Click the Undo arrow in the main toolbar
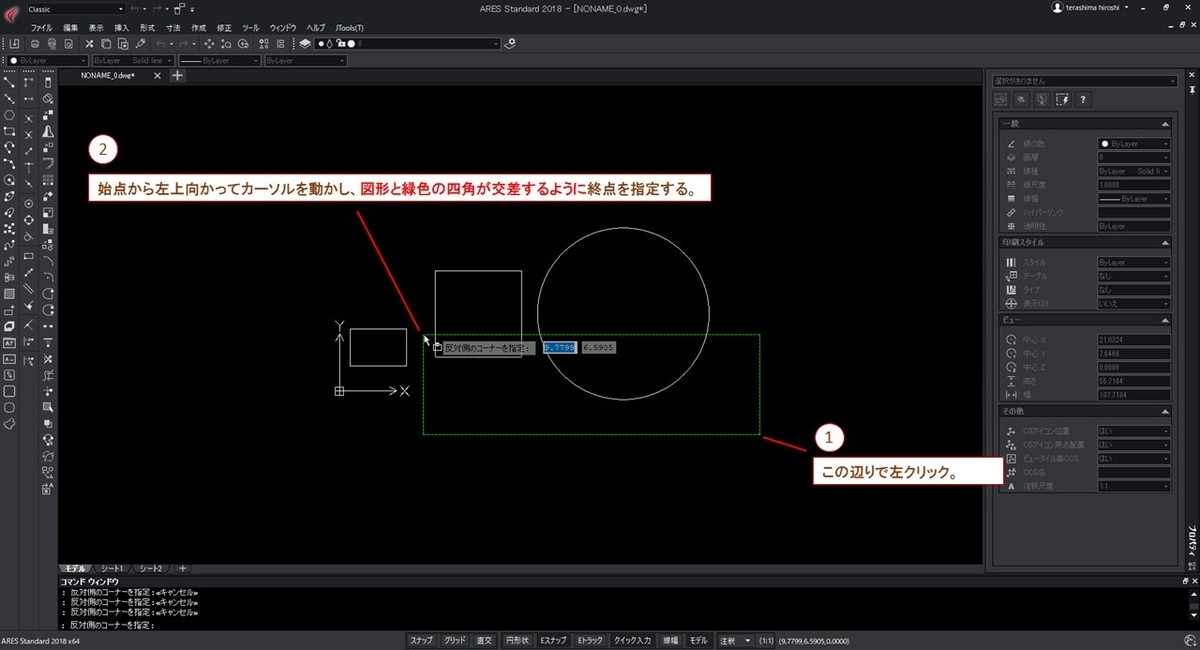 coord(161,44)
